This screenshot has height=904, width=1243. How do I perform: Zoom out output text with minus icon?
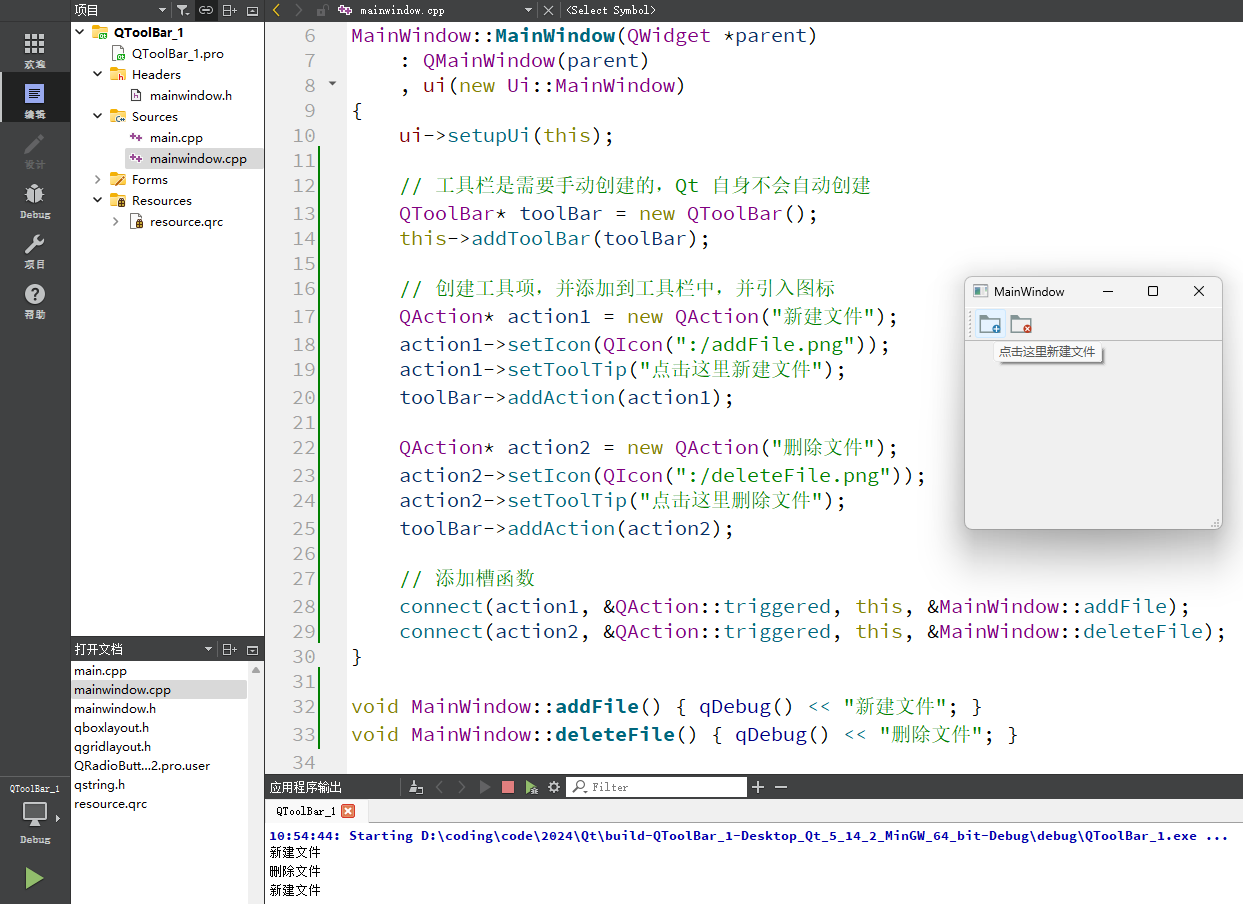[781, 787]
